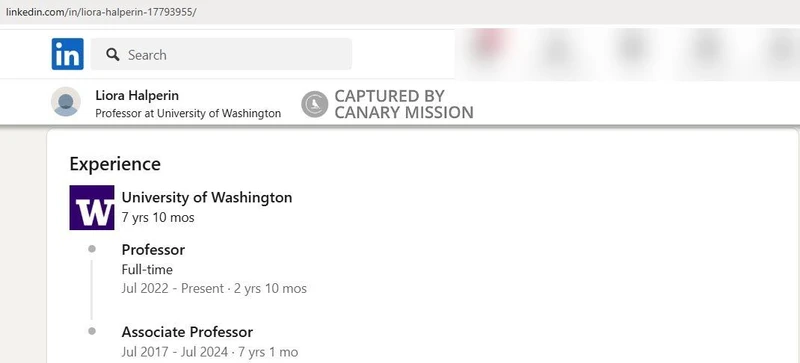The height and width of the screenshot is (363, 800).
Task: Select the Professor position title
Action: (x=153, y=250)
